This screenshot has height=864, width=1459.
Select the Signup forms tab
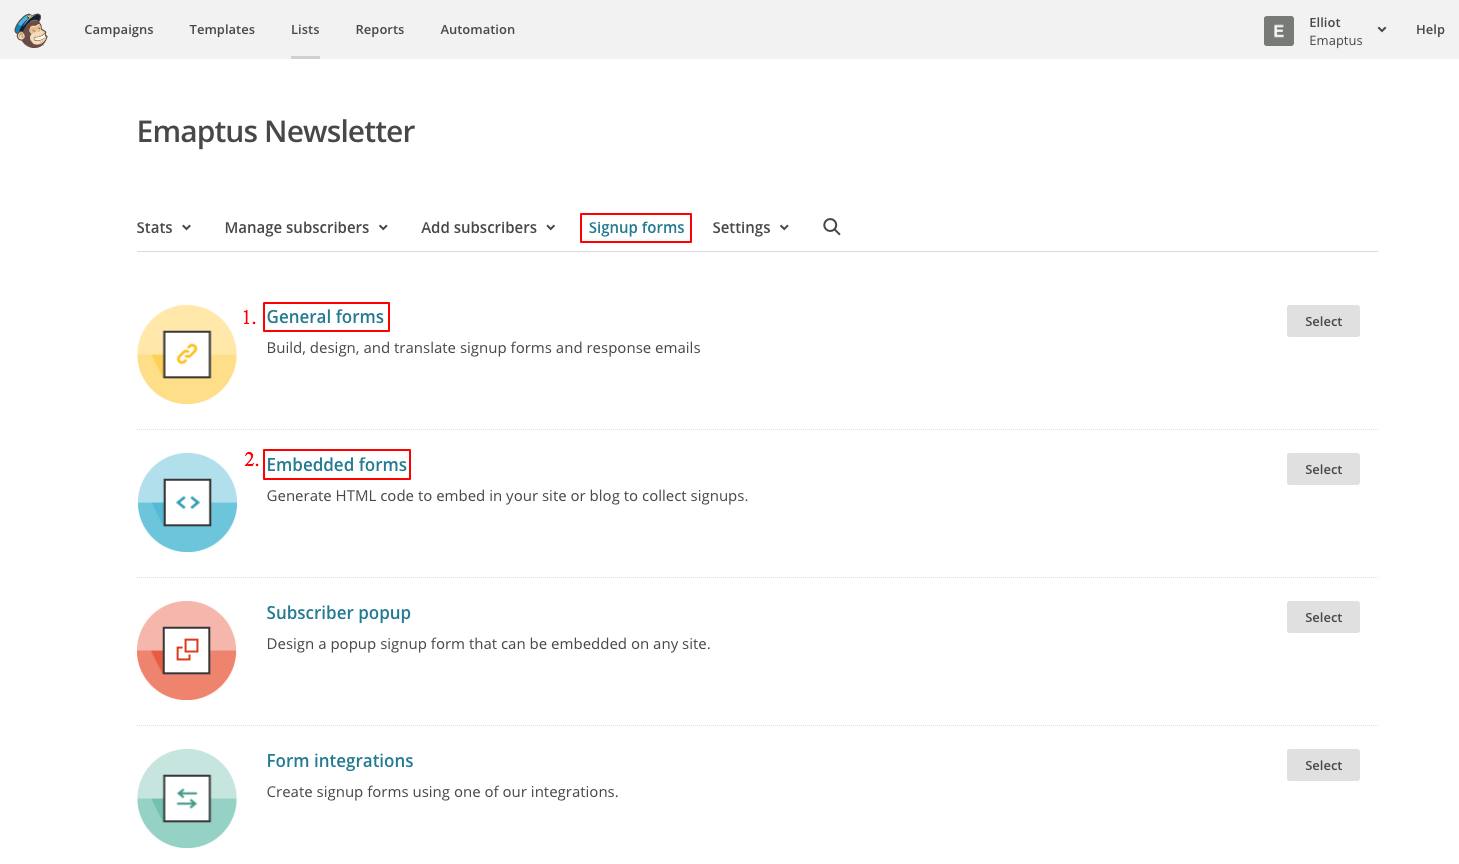click(636, 228)
